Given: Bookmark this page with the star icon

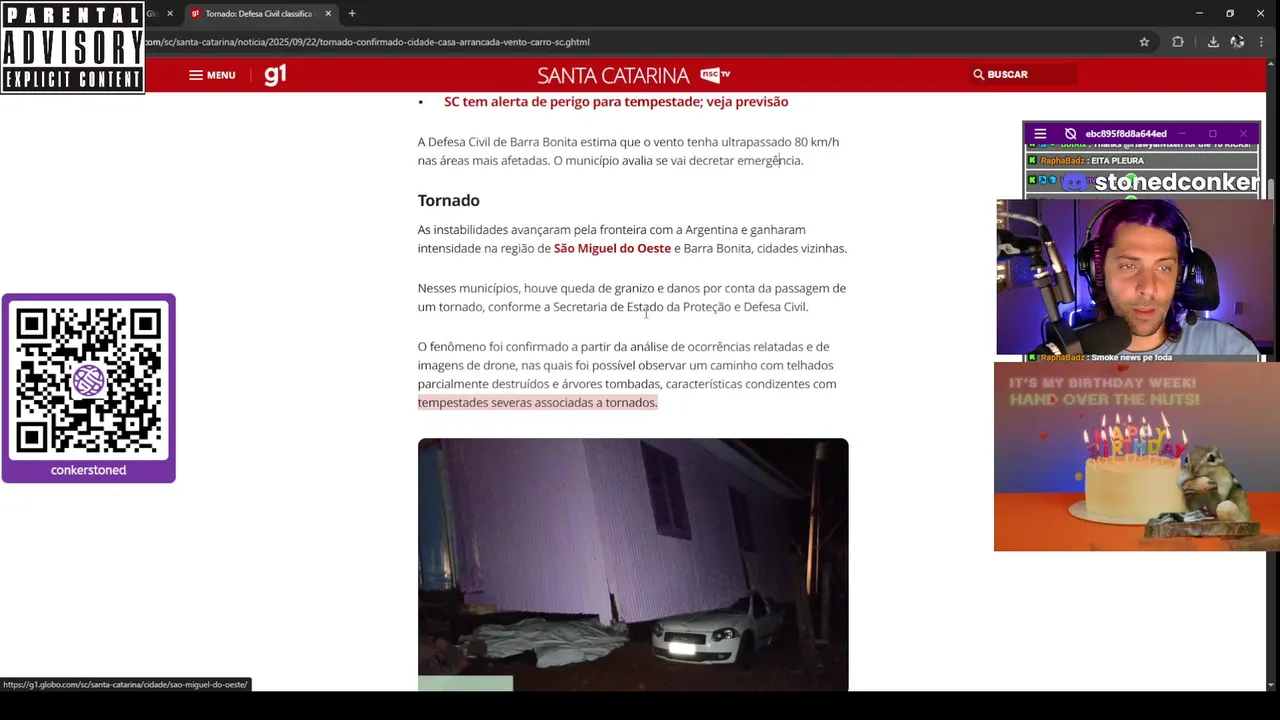Looking at the screenshot, I should click(1144, 42).
